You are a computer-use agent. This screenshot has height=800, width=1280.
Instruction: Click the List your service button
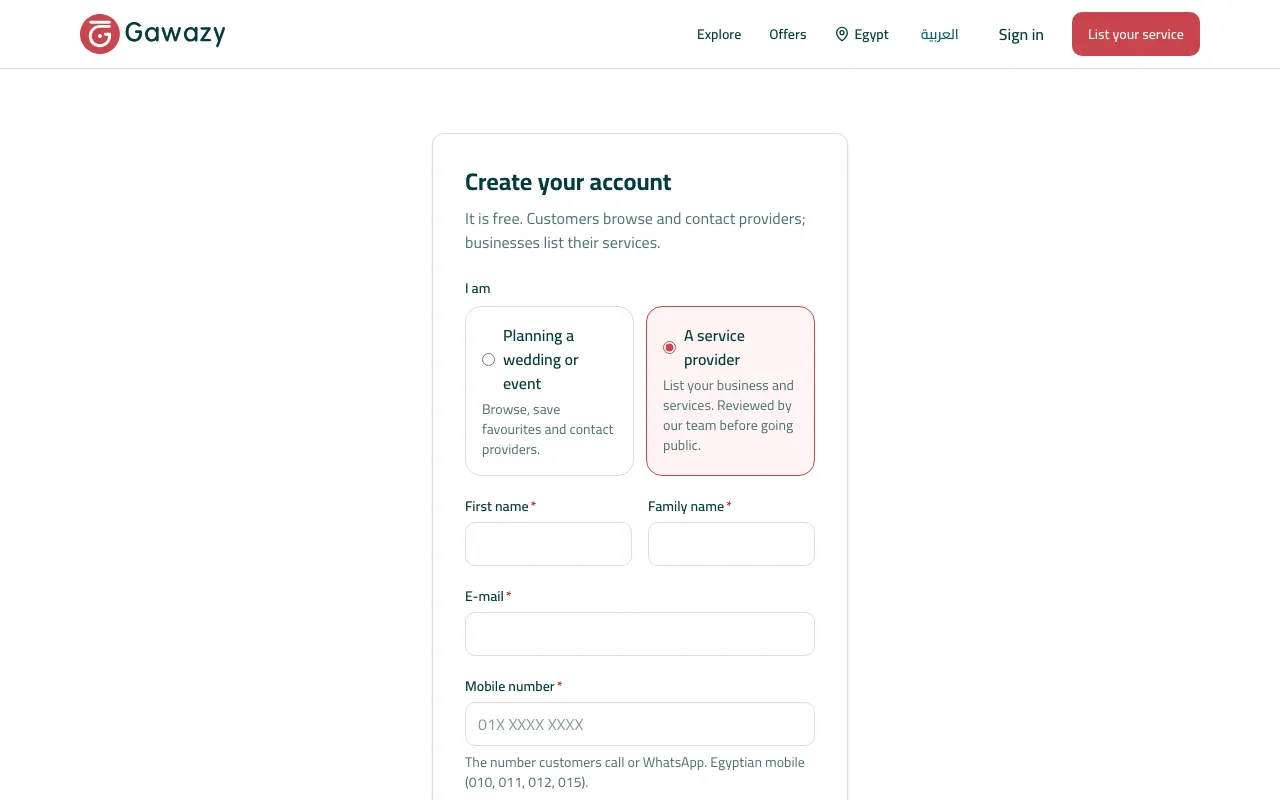[x=1136, y=34]
